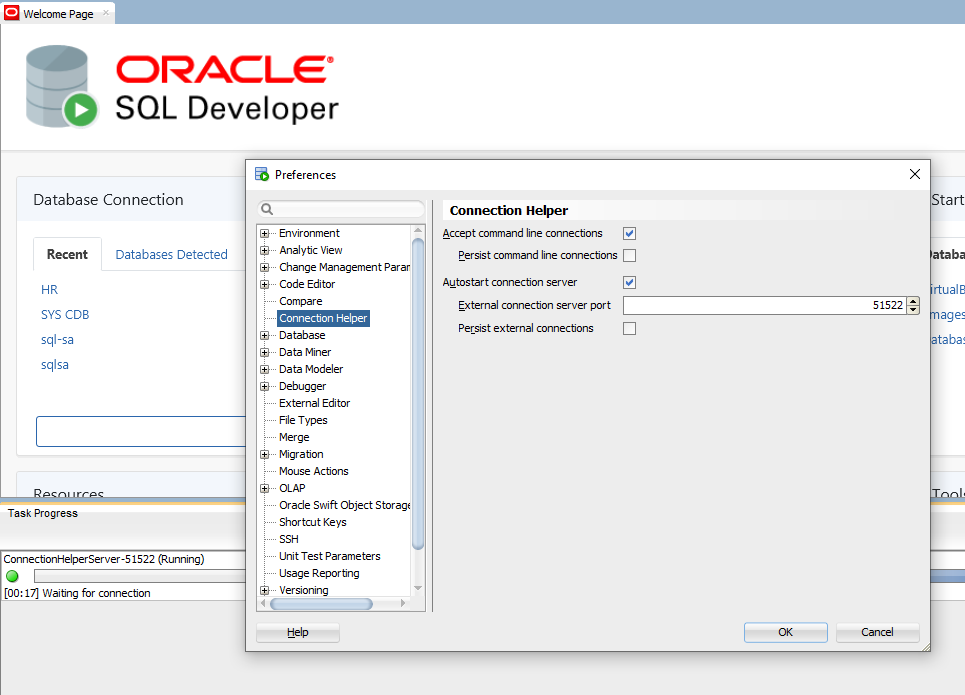Expand the Code Editor node
This screenshot has height=695, width=965.
tap(265, 284)
